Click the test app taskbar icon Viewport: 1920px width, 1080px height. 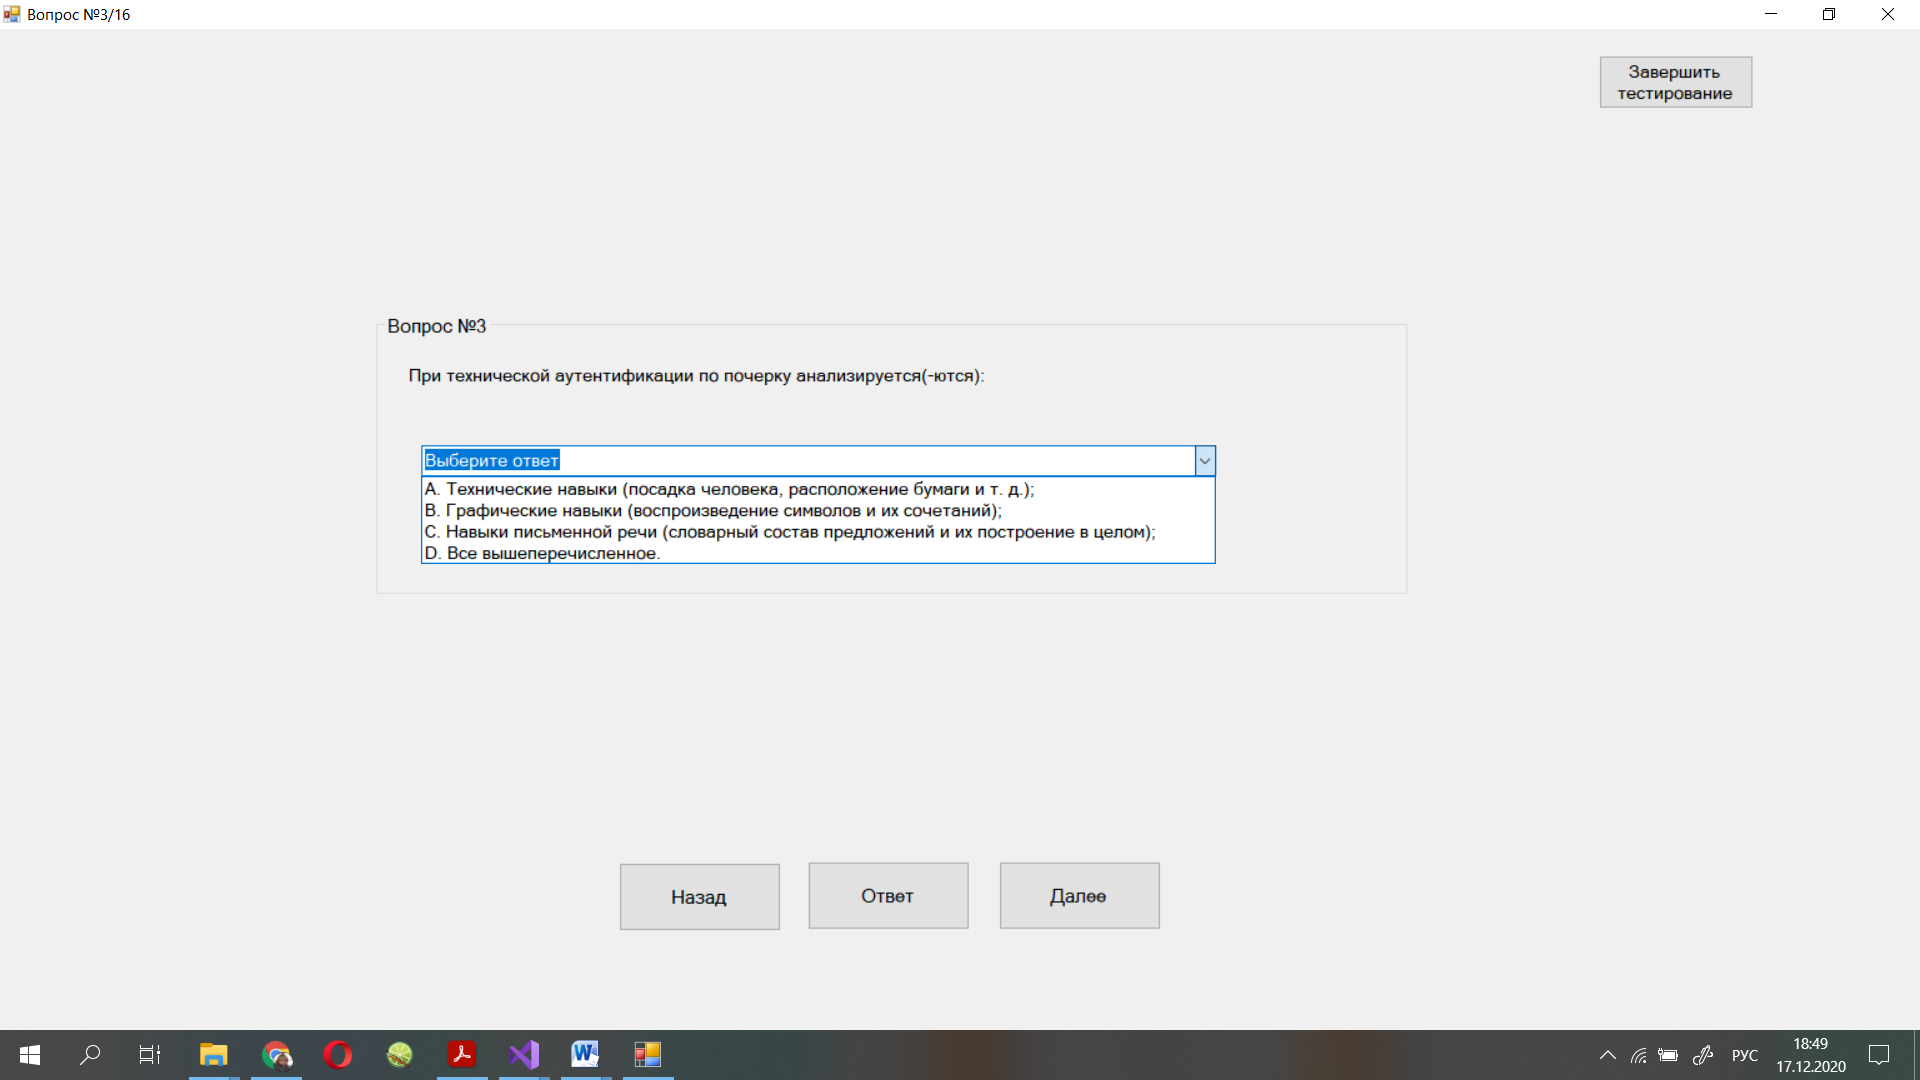point(648,1055)
